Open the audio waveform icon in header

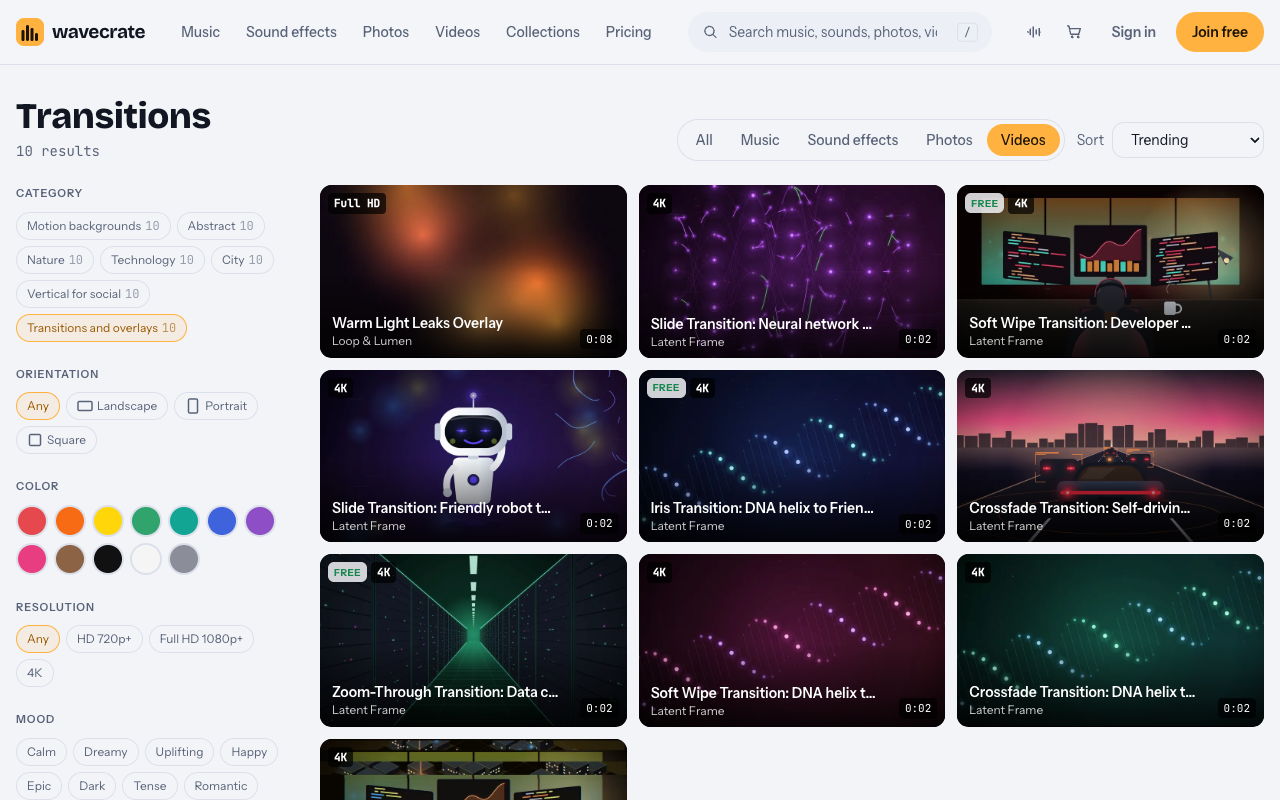coord(1034,32)
